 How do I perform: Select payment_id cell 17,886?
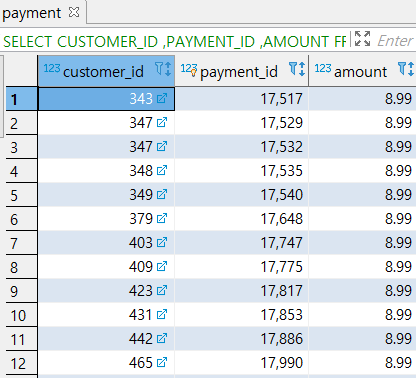click(x=242, y=339)
